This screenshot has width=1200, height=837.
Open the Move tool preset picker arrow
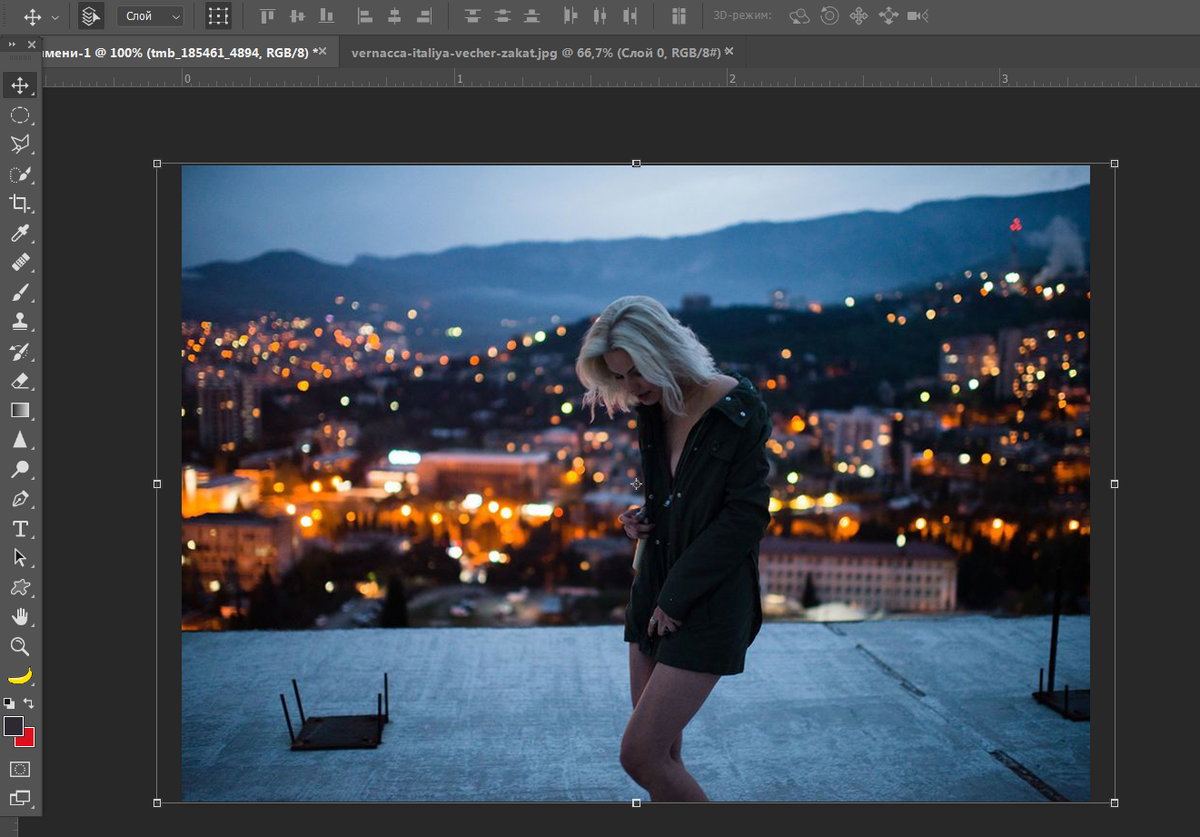(54, 17)
